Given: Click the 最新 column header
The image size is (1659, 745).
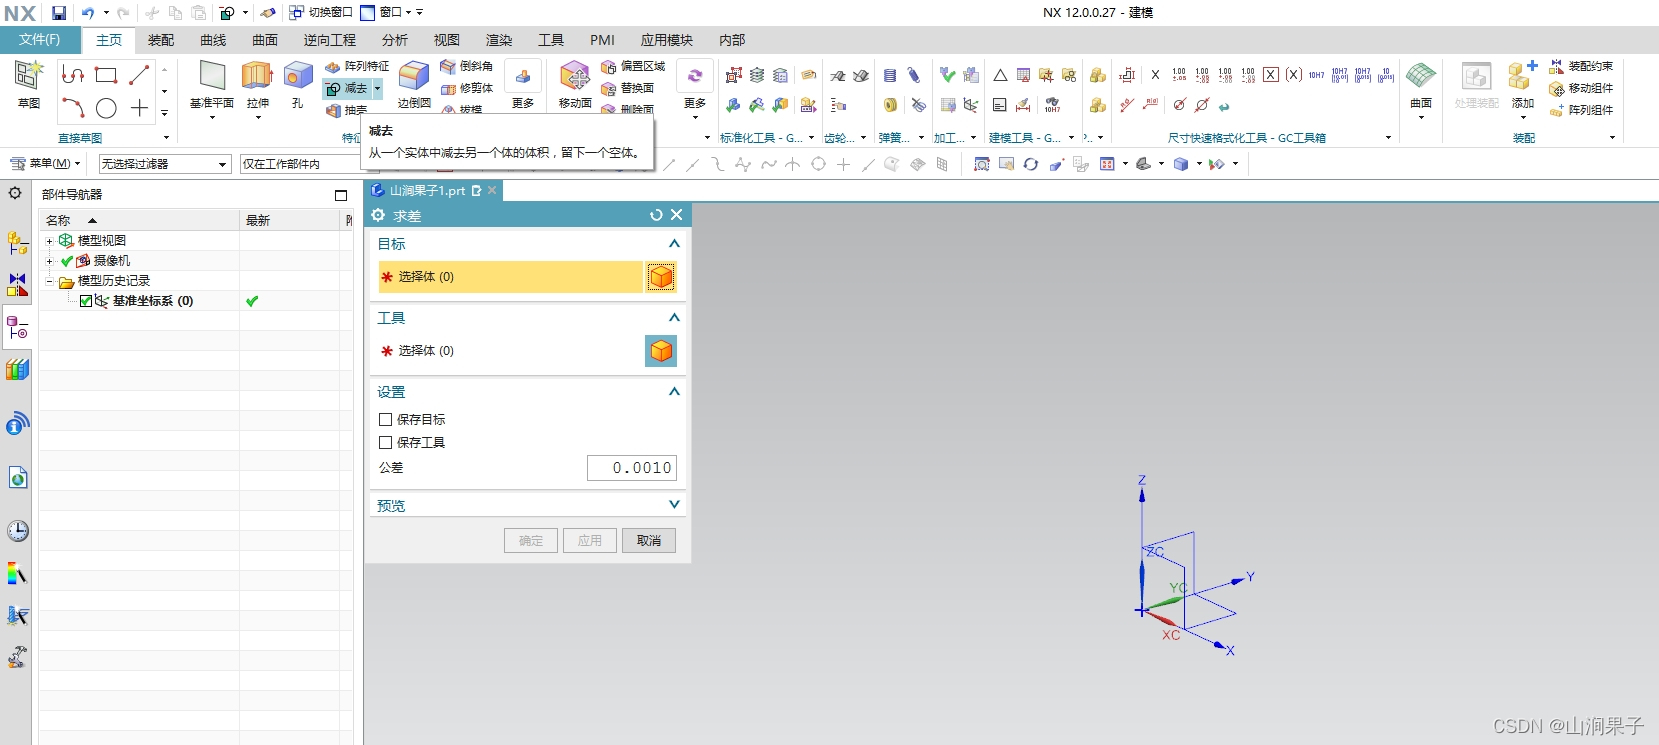Looking at the screenshot, I should pyautogui.click(x=258, y=220).
